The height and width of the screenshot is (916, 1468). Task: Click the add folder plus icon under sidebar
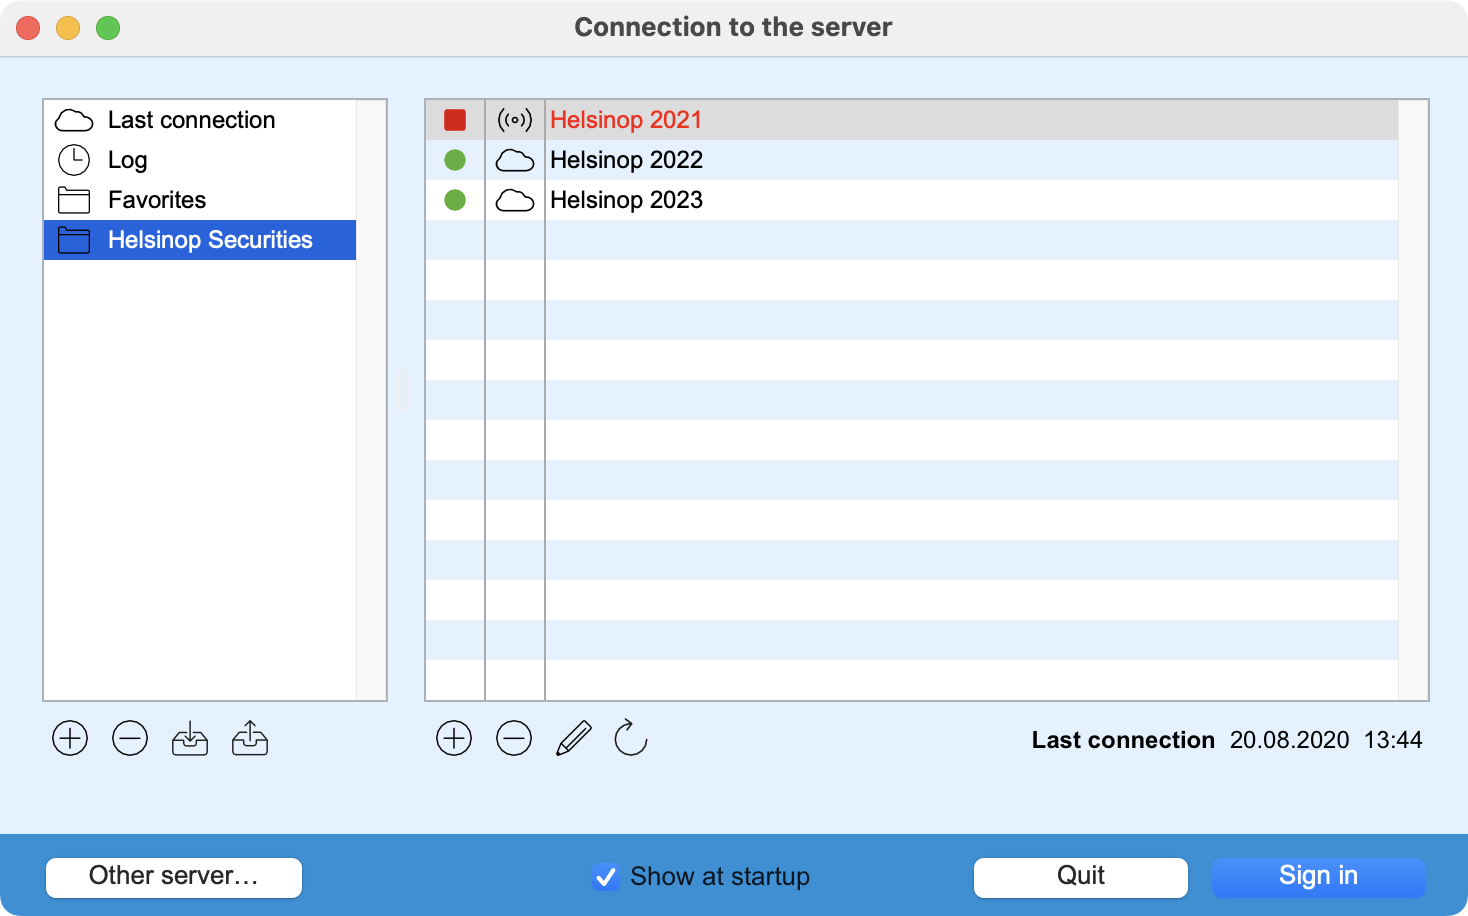(70, 739)
